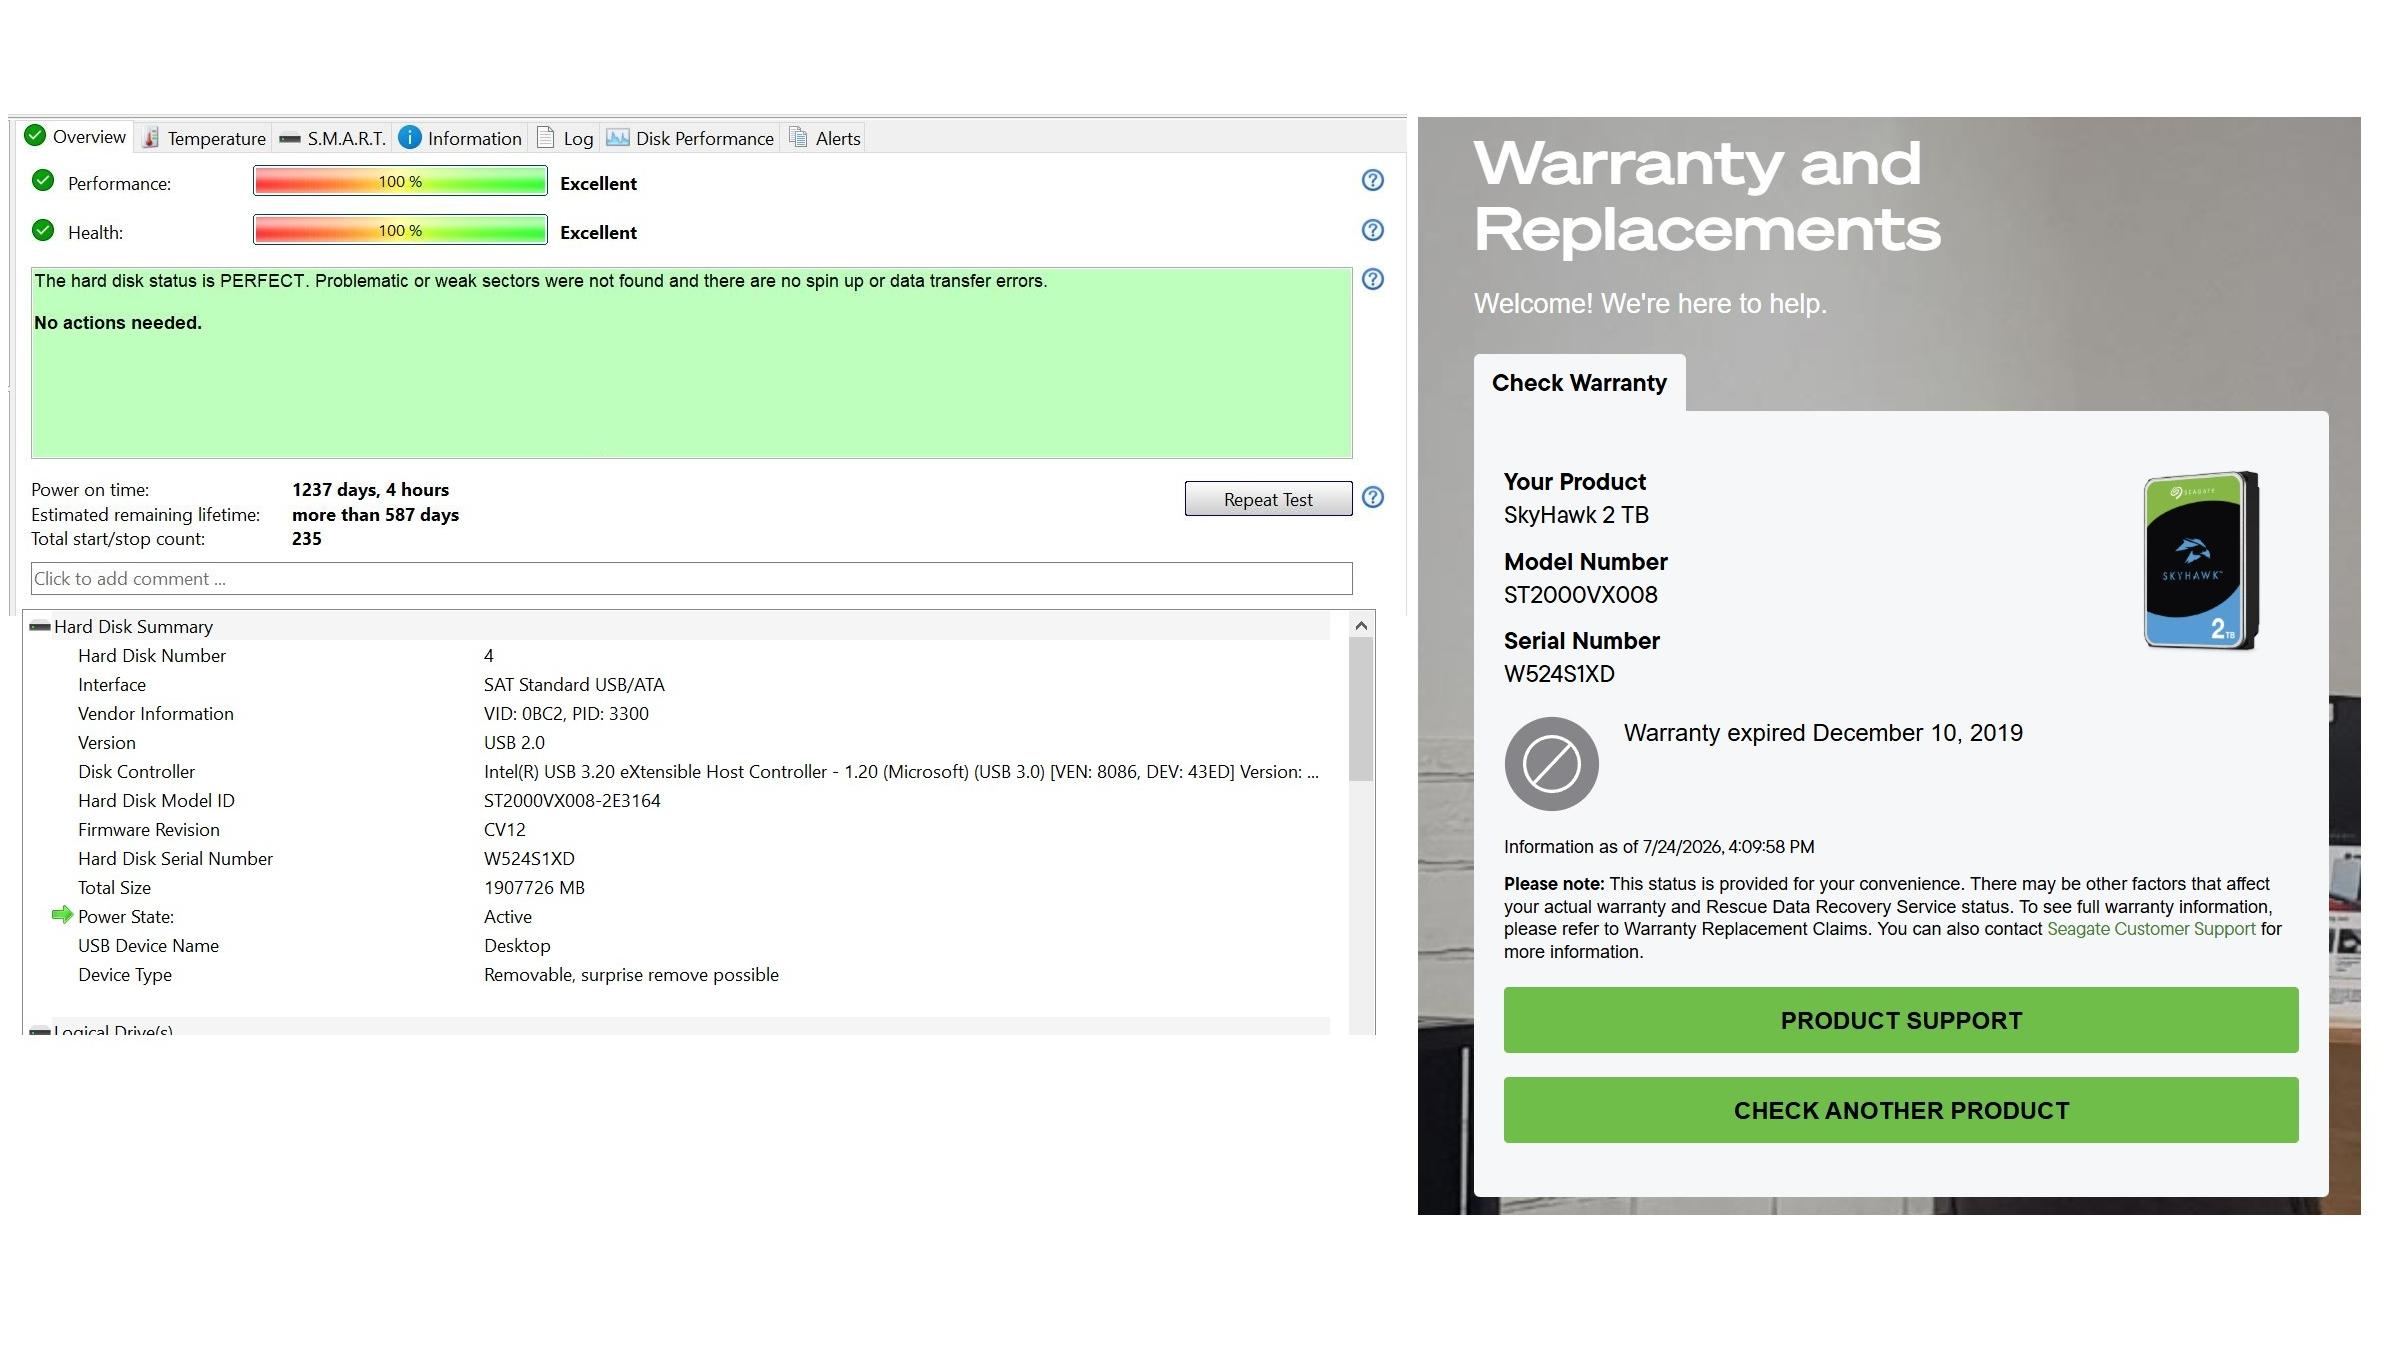Open the Temperature tab

pos(204,138)
